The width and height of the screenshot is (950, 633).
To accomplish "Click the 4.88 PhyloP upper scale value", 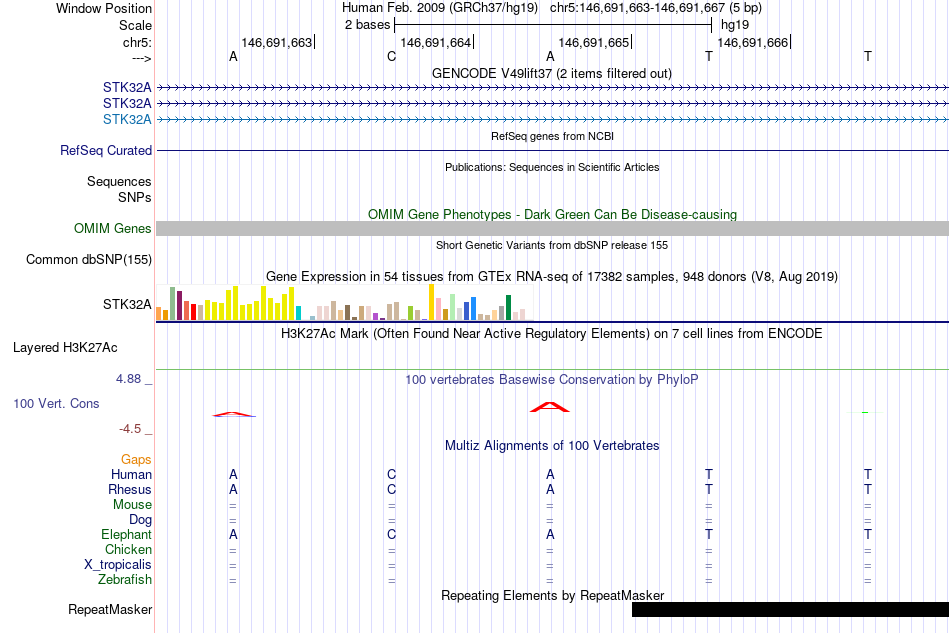I will tap(128, 379).
